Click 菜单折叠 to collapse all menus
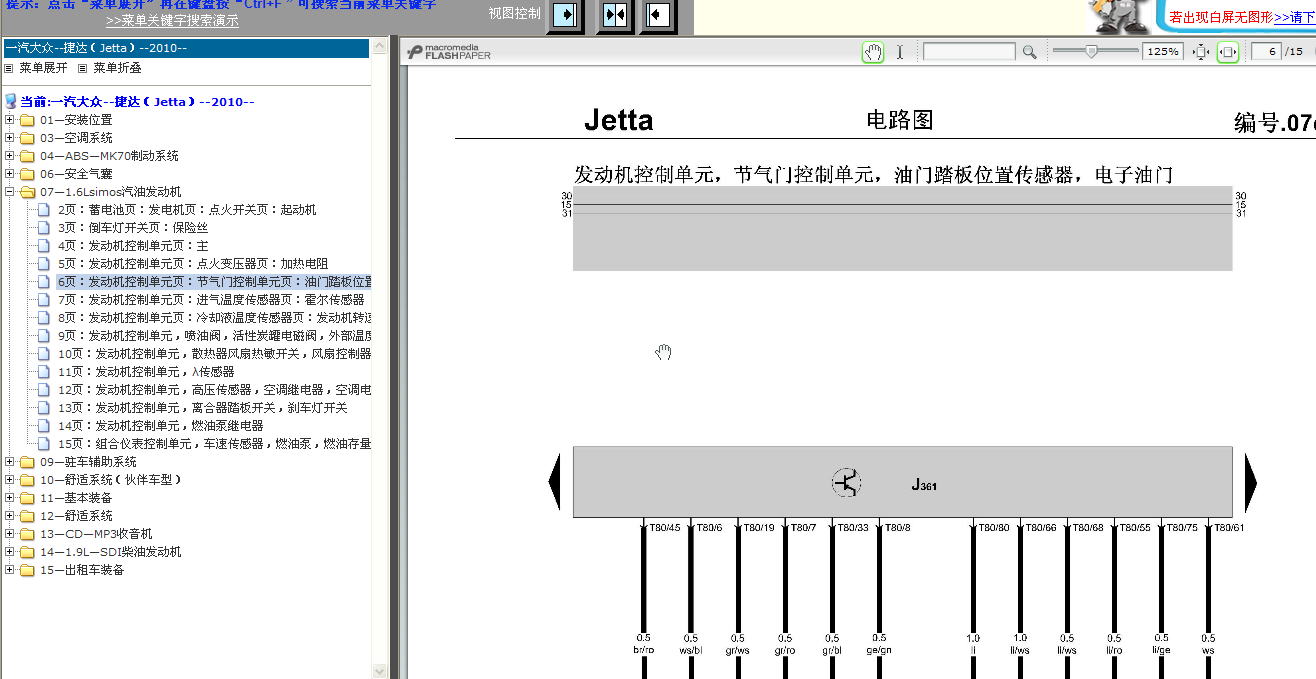1316x679 pixels. point(117,68)
